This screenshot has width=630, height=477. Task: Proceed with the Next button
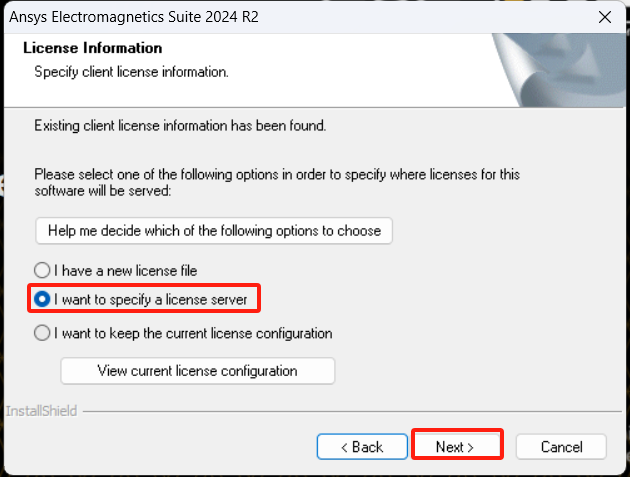click(457, 445)
